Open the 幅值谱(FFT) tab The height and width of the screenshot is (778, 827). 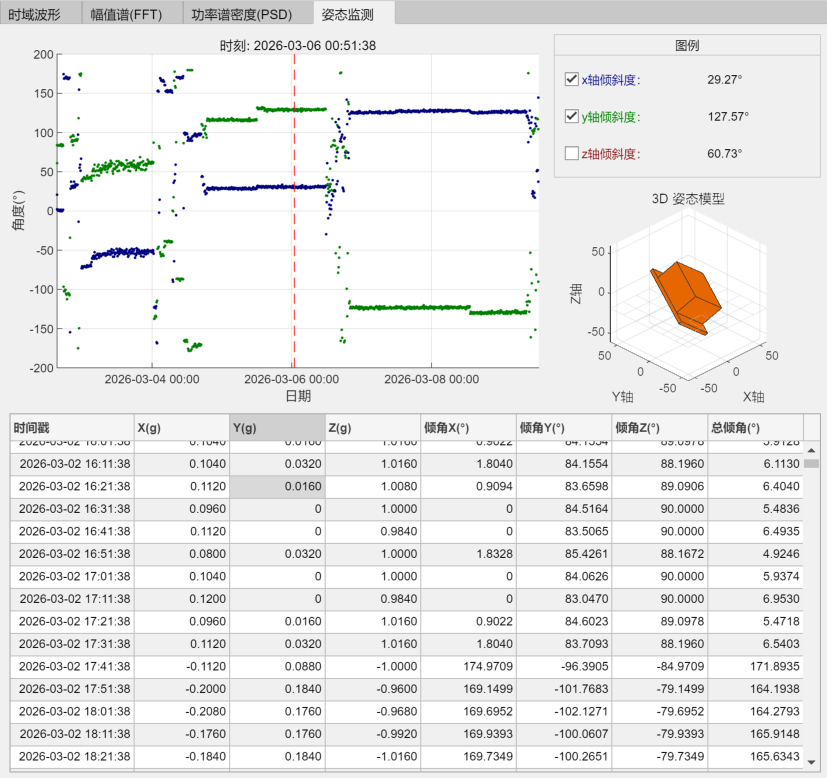127,14
